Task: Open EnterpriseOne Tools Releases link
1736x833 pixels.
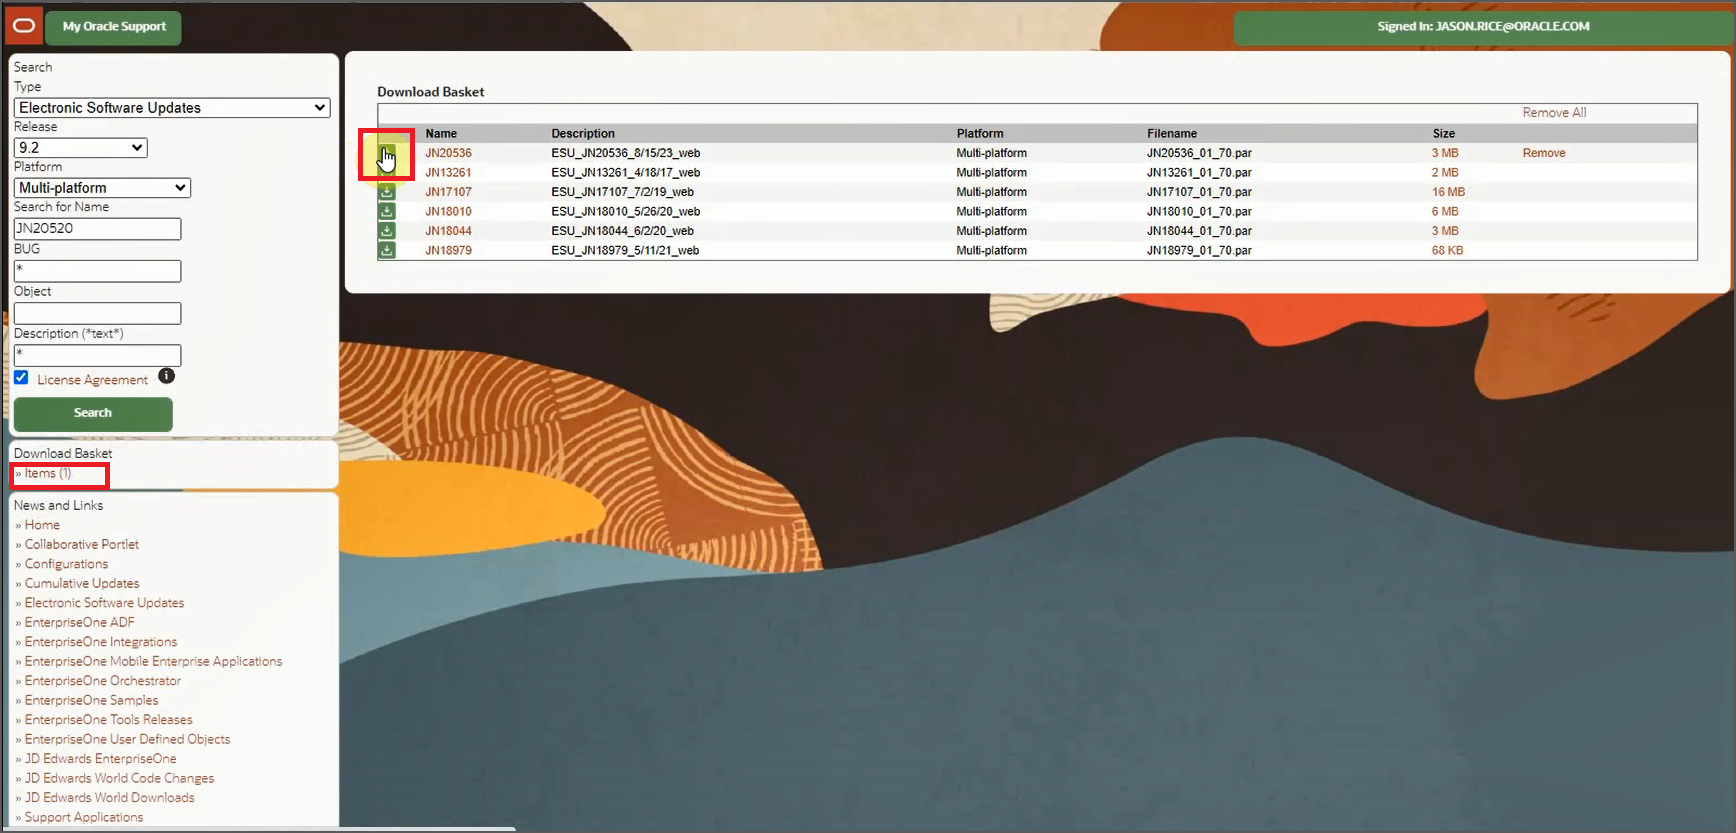Action: pyautogui.click(x=108, y=720)
